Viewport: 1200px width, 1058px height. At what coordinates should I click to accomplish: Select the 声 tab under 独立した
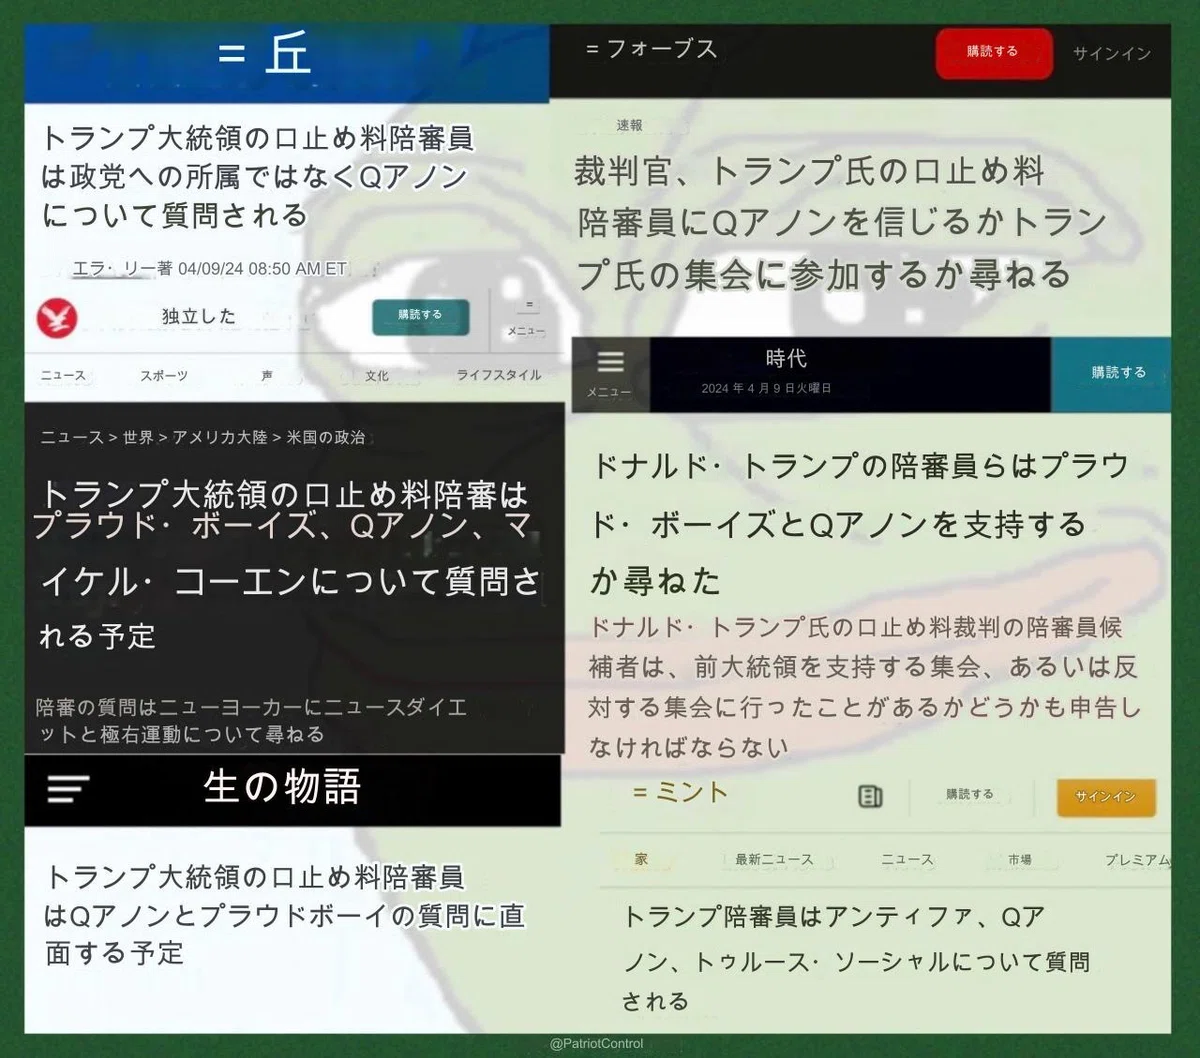coord(267,375)
